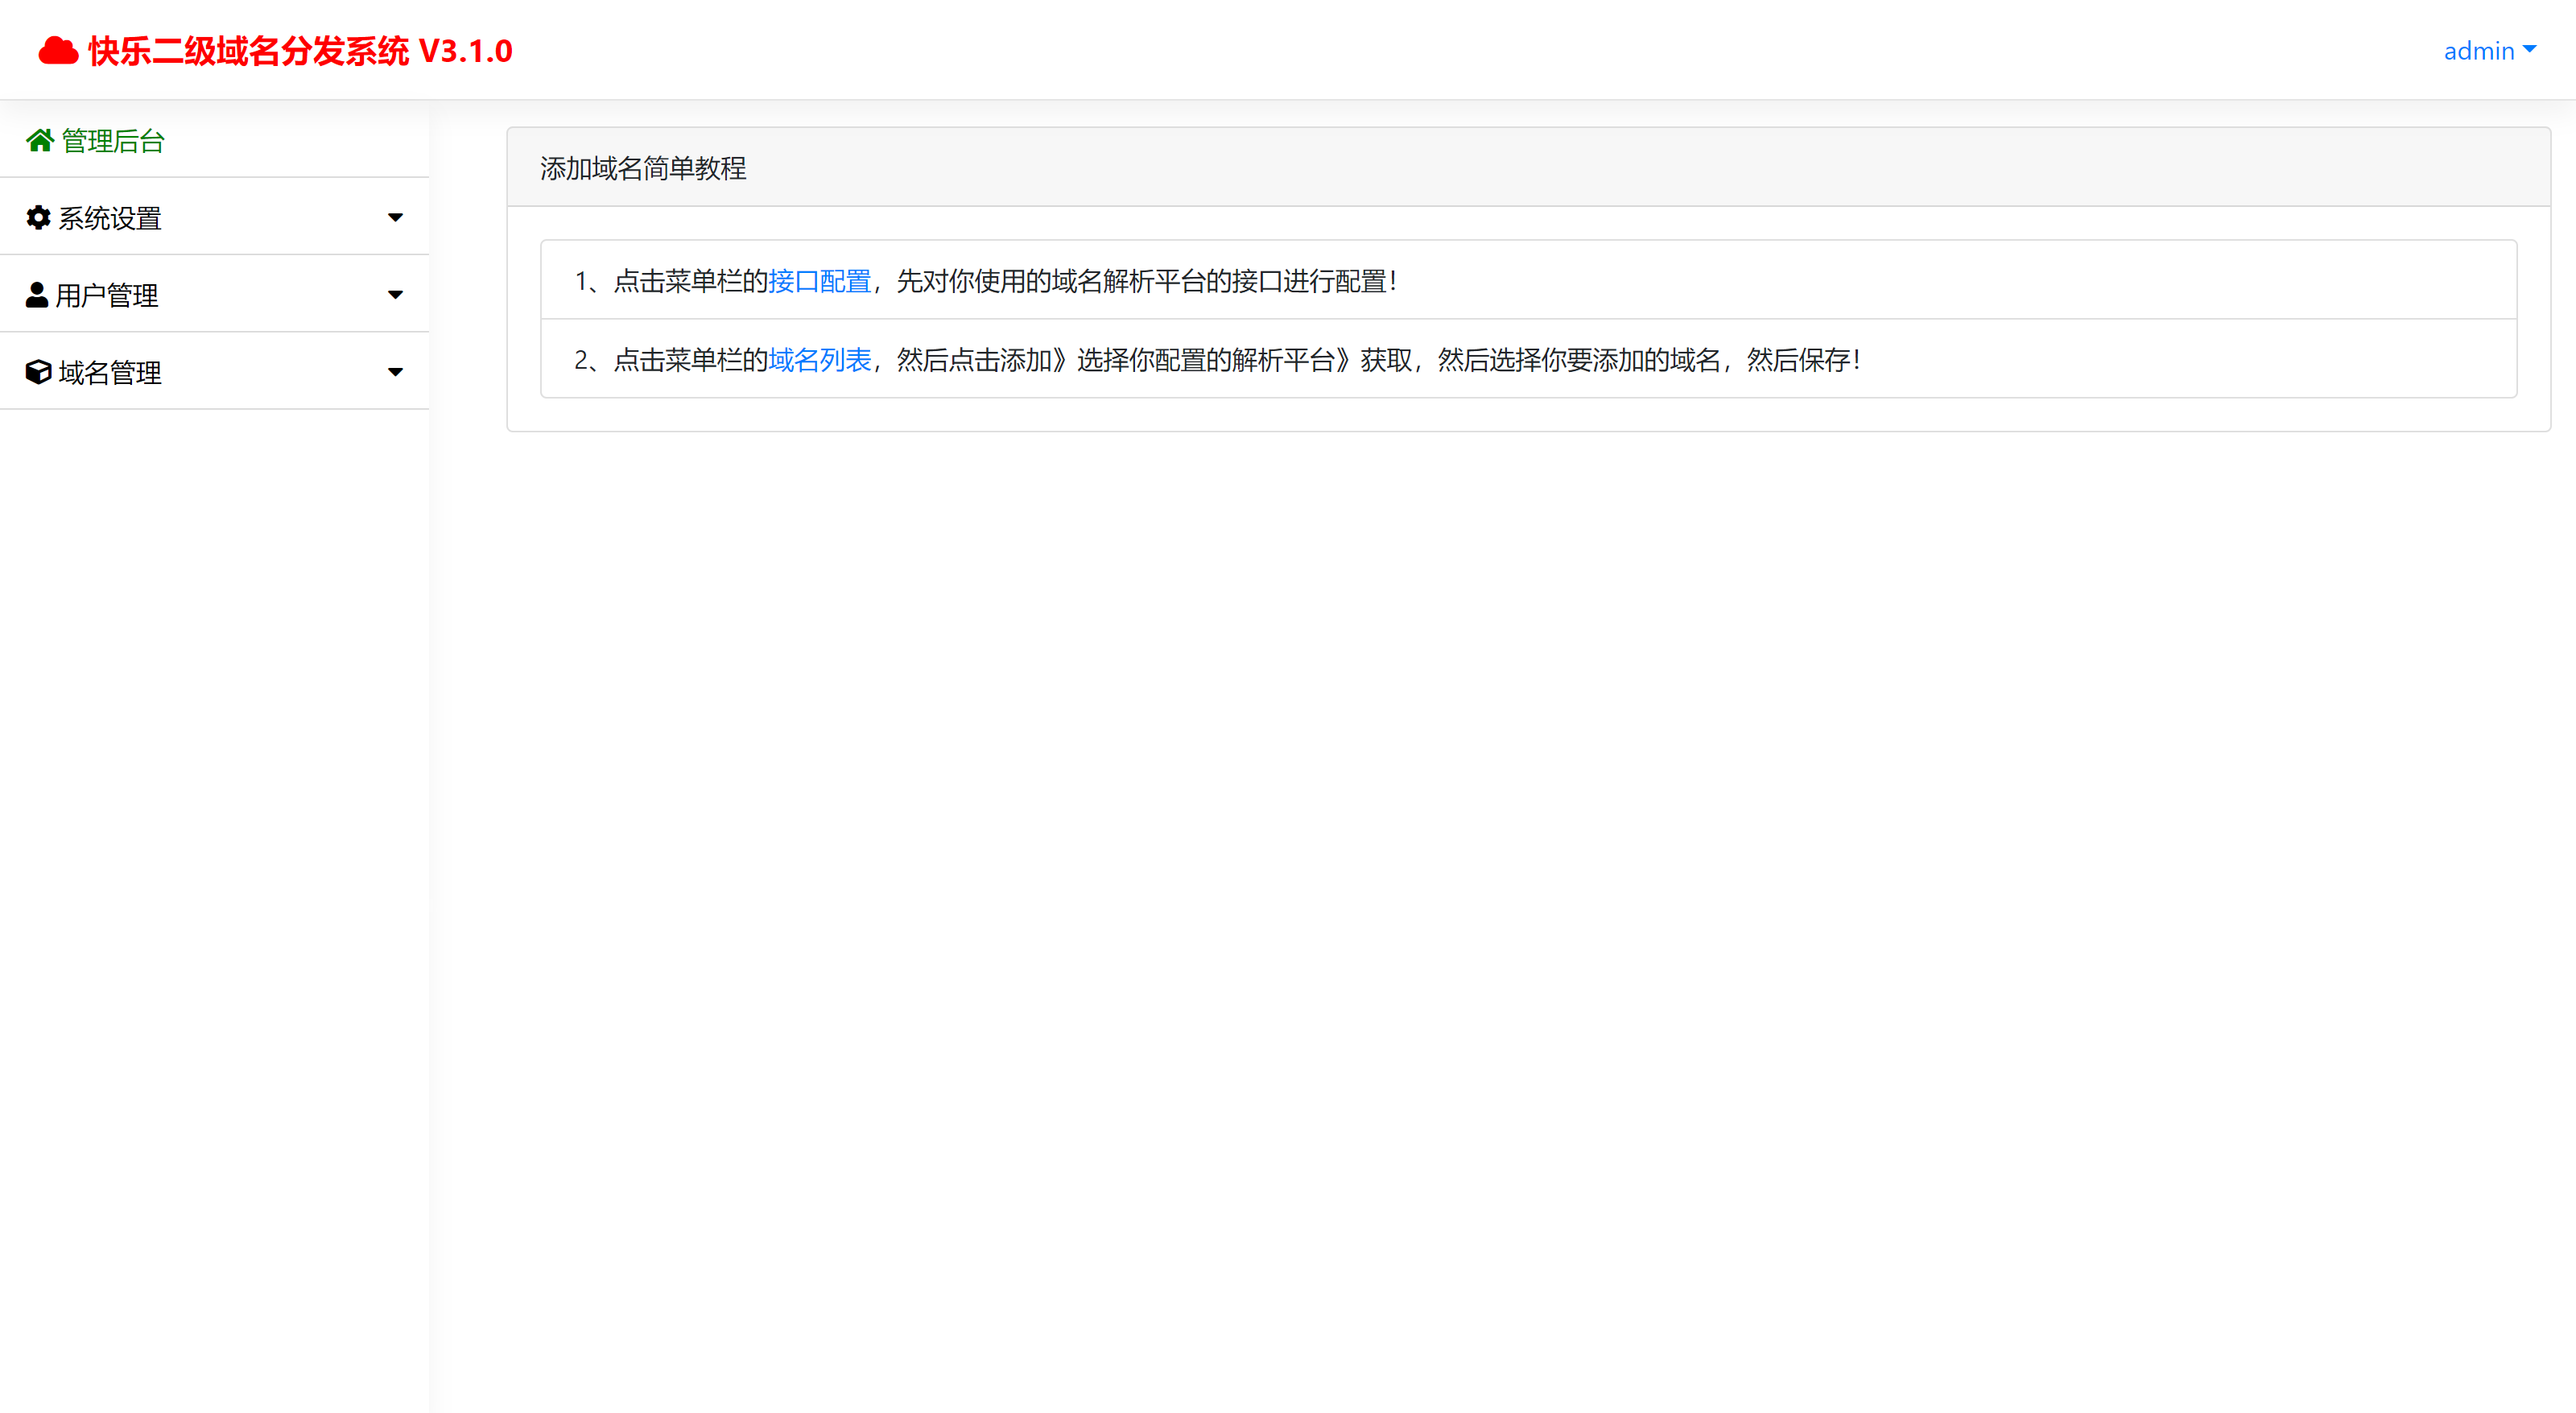Open the 接口配置 link in step one
Image resolution: width=2576 pixels, height=1413 pixels.
819,281
